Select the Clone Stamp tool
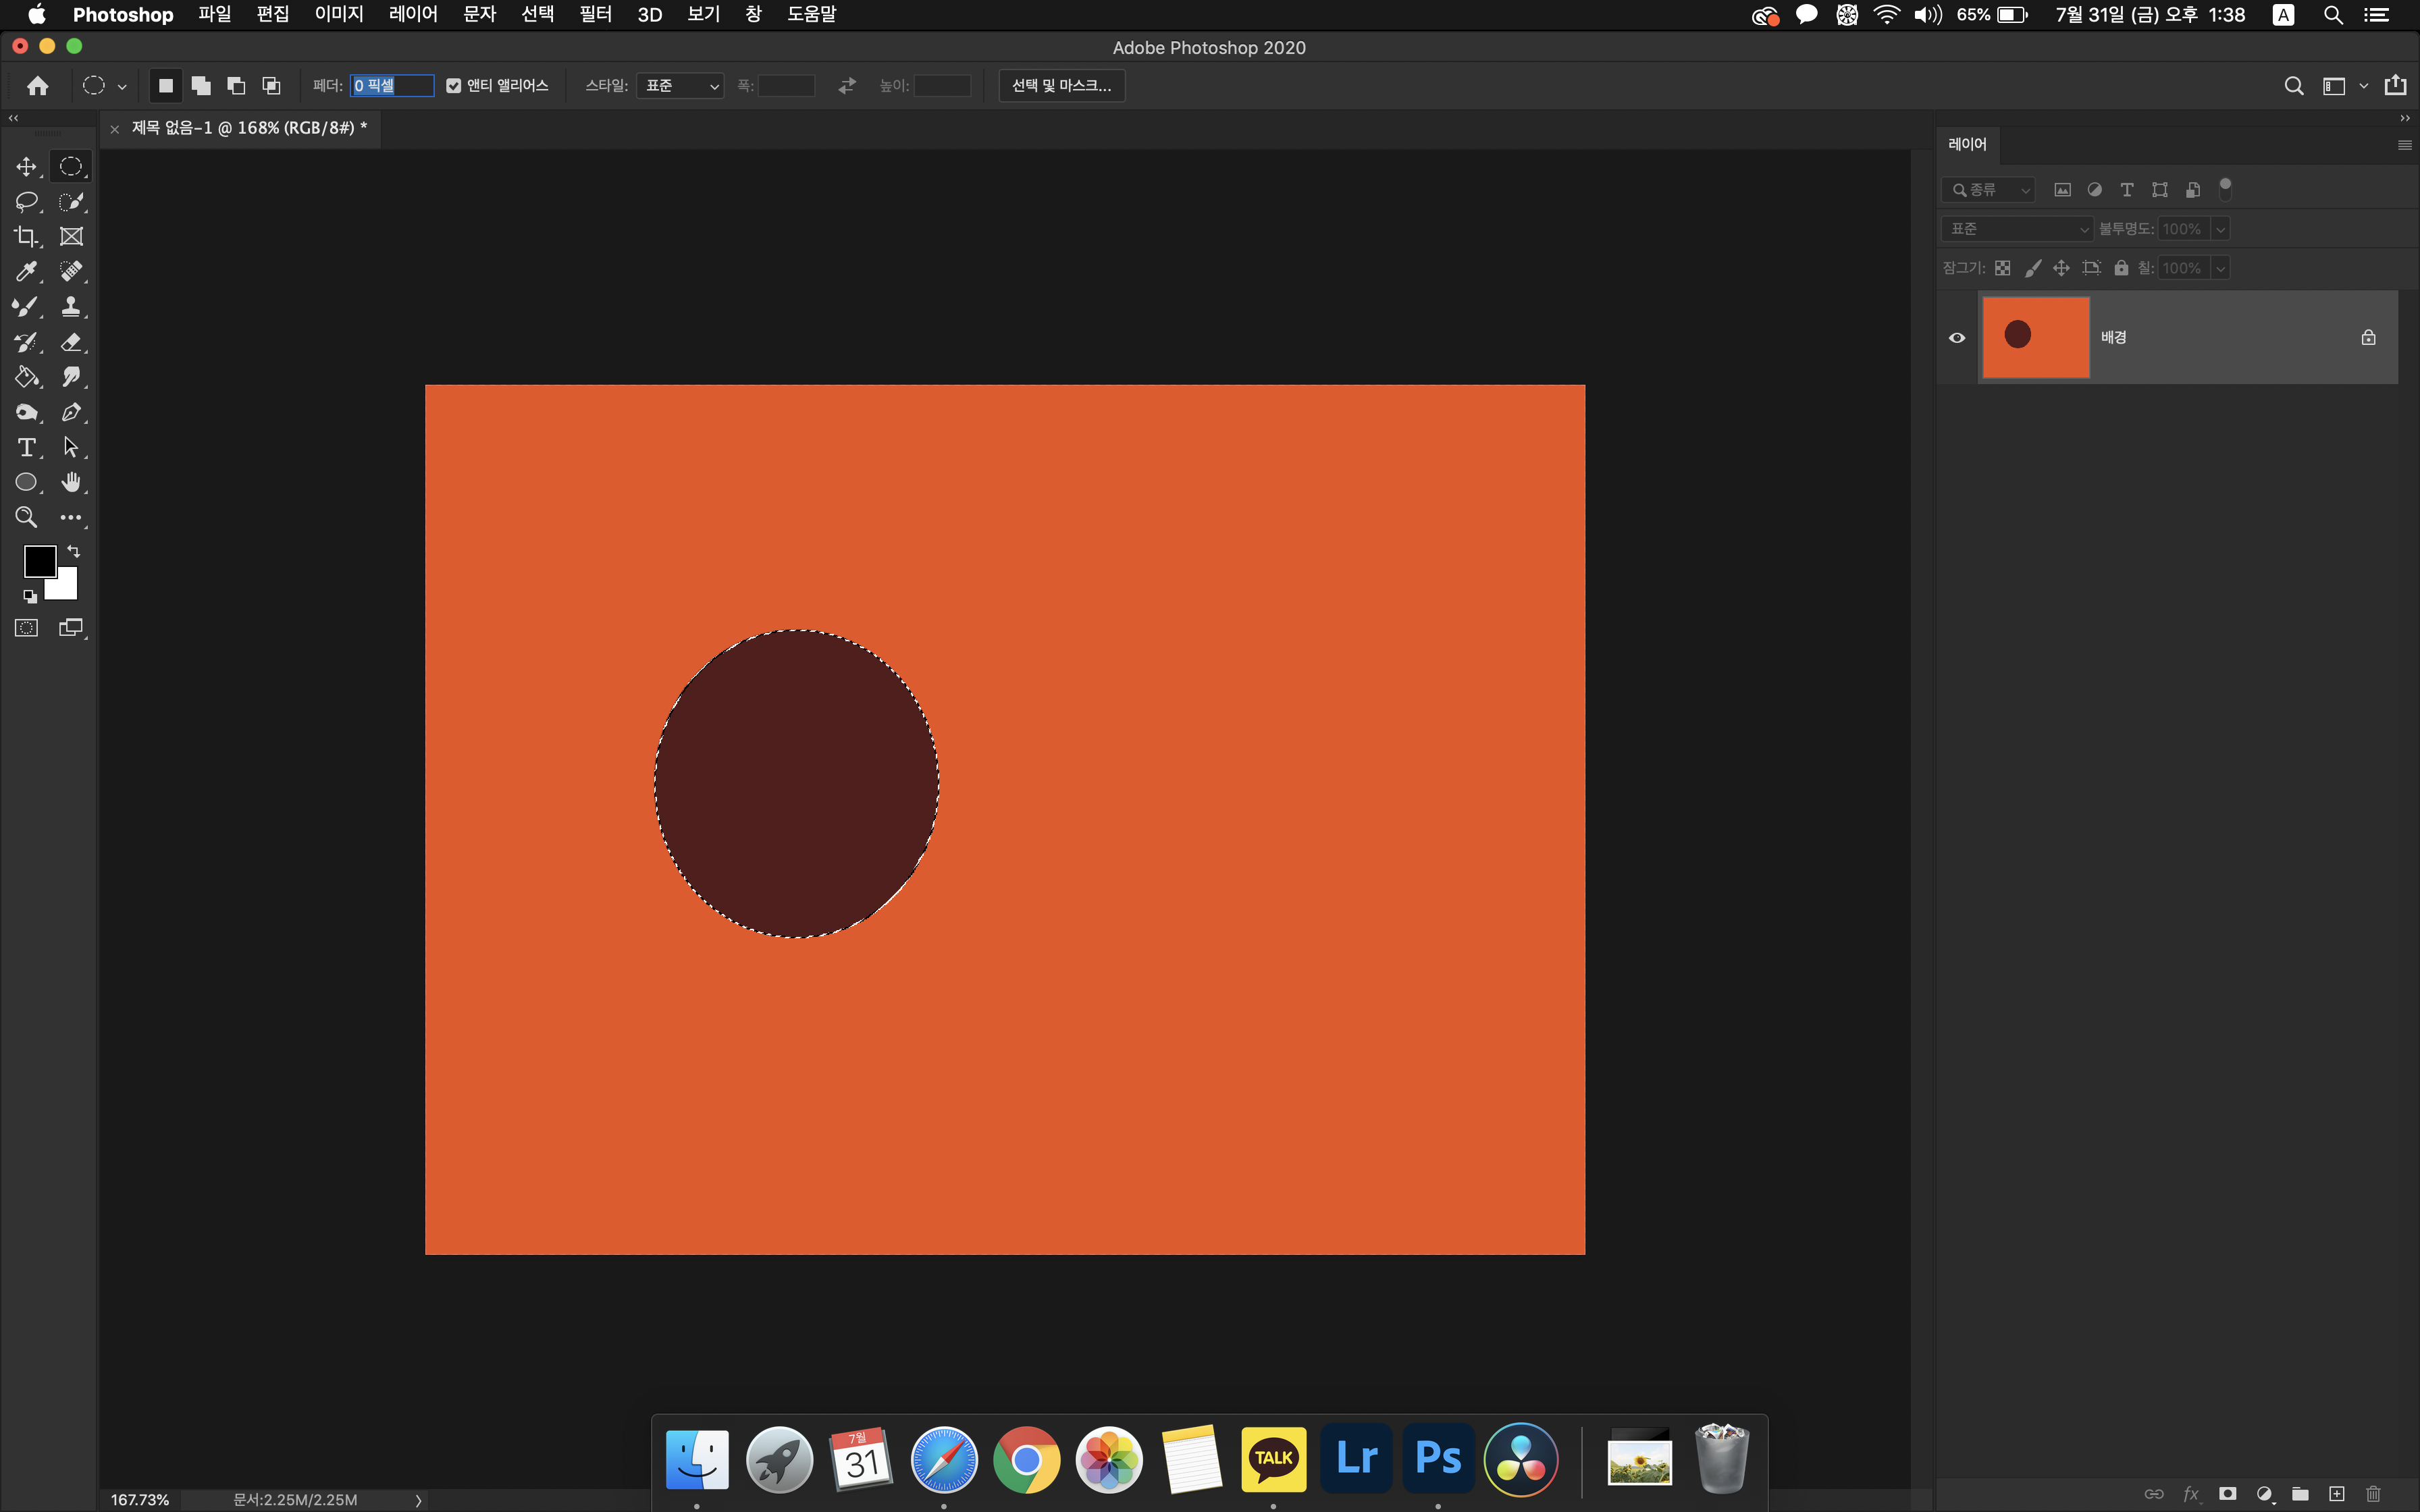Viewport: 2420px width, 1512px height. [71, 307]
